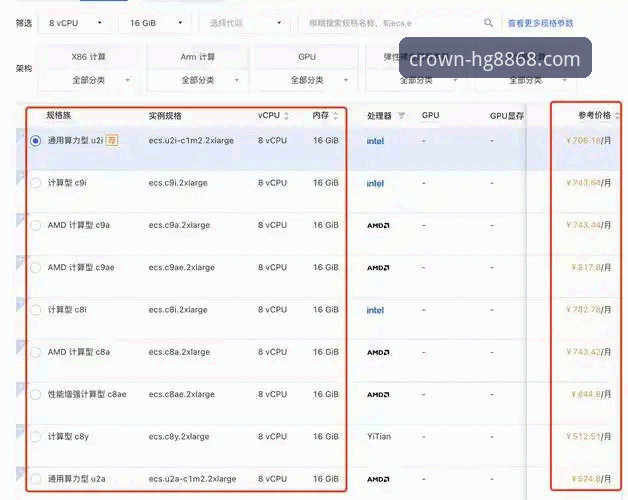The image size is (628, 500).
Task: Click the 规格族 column header
Action: point(58,115)
